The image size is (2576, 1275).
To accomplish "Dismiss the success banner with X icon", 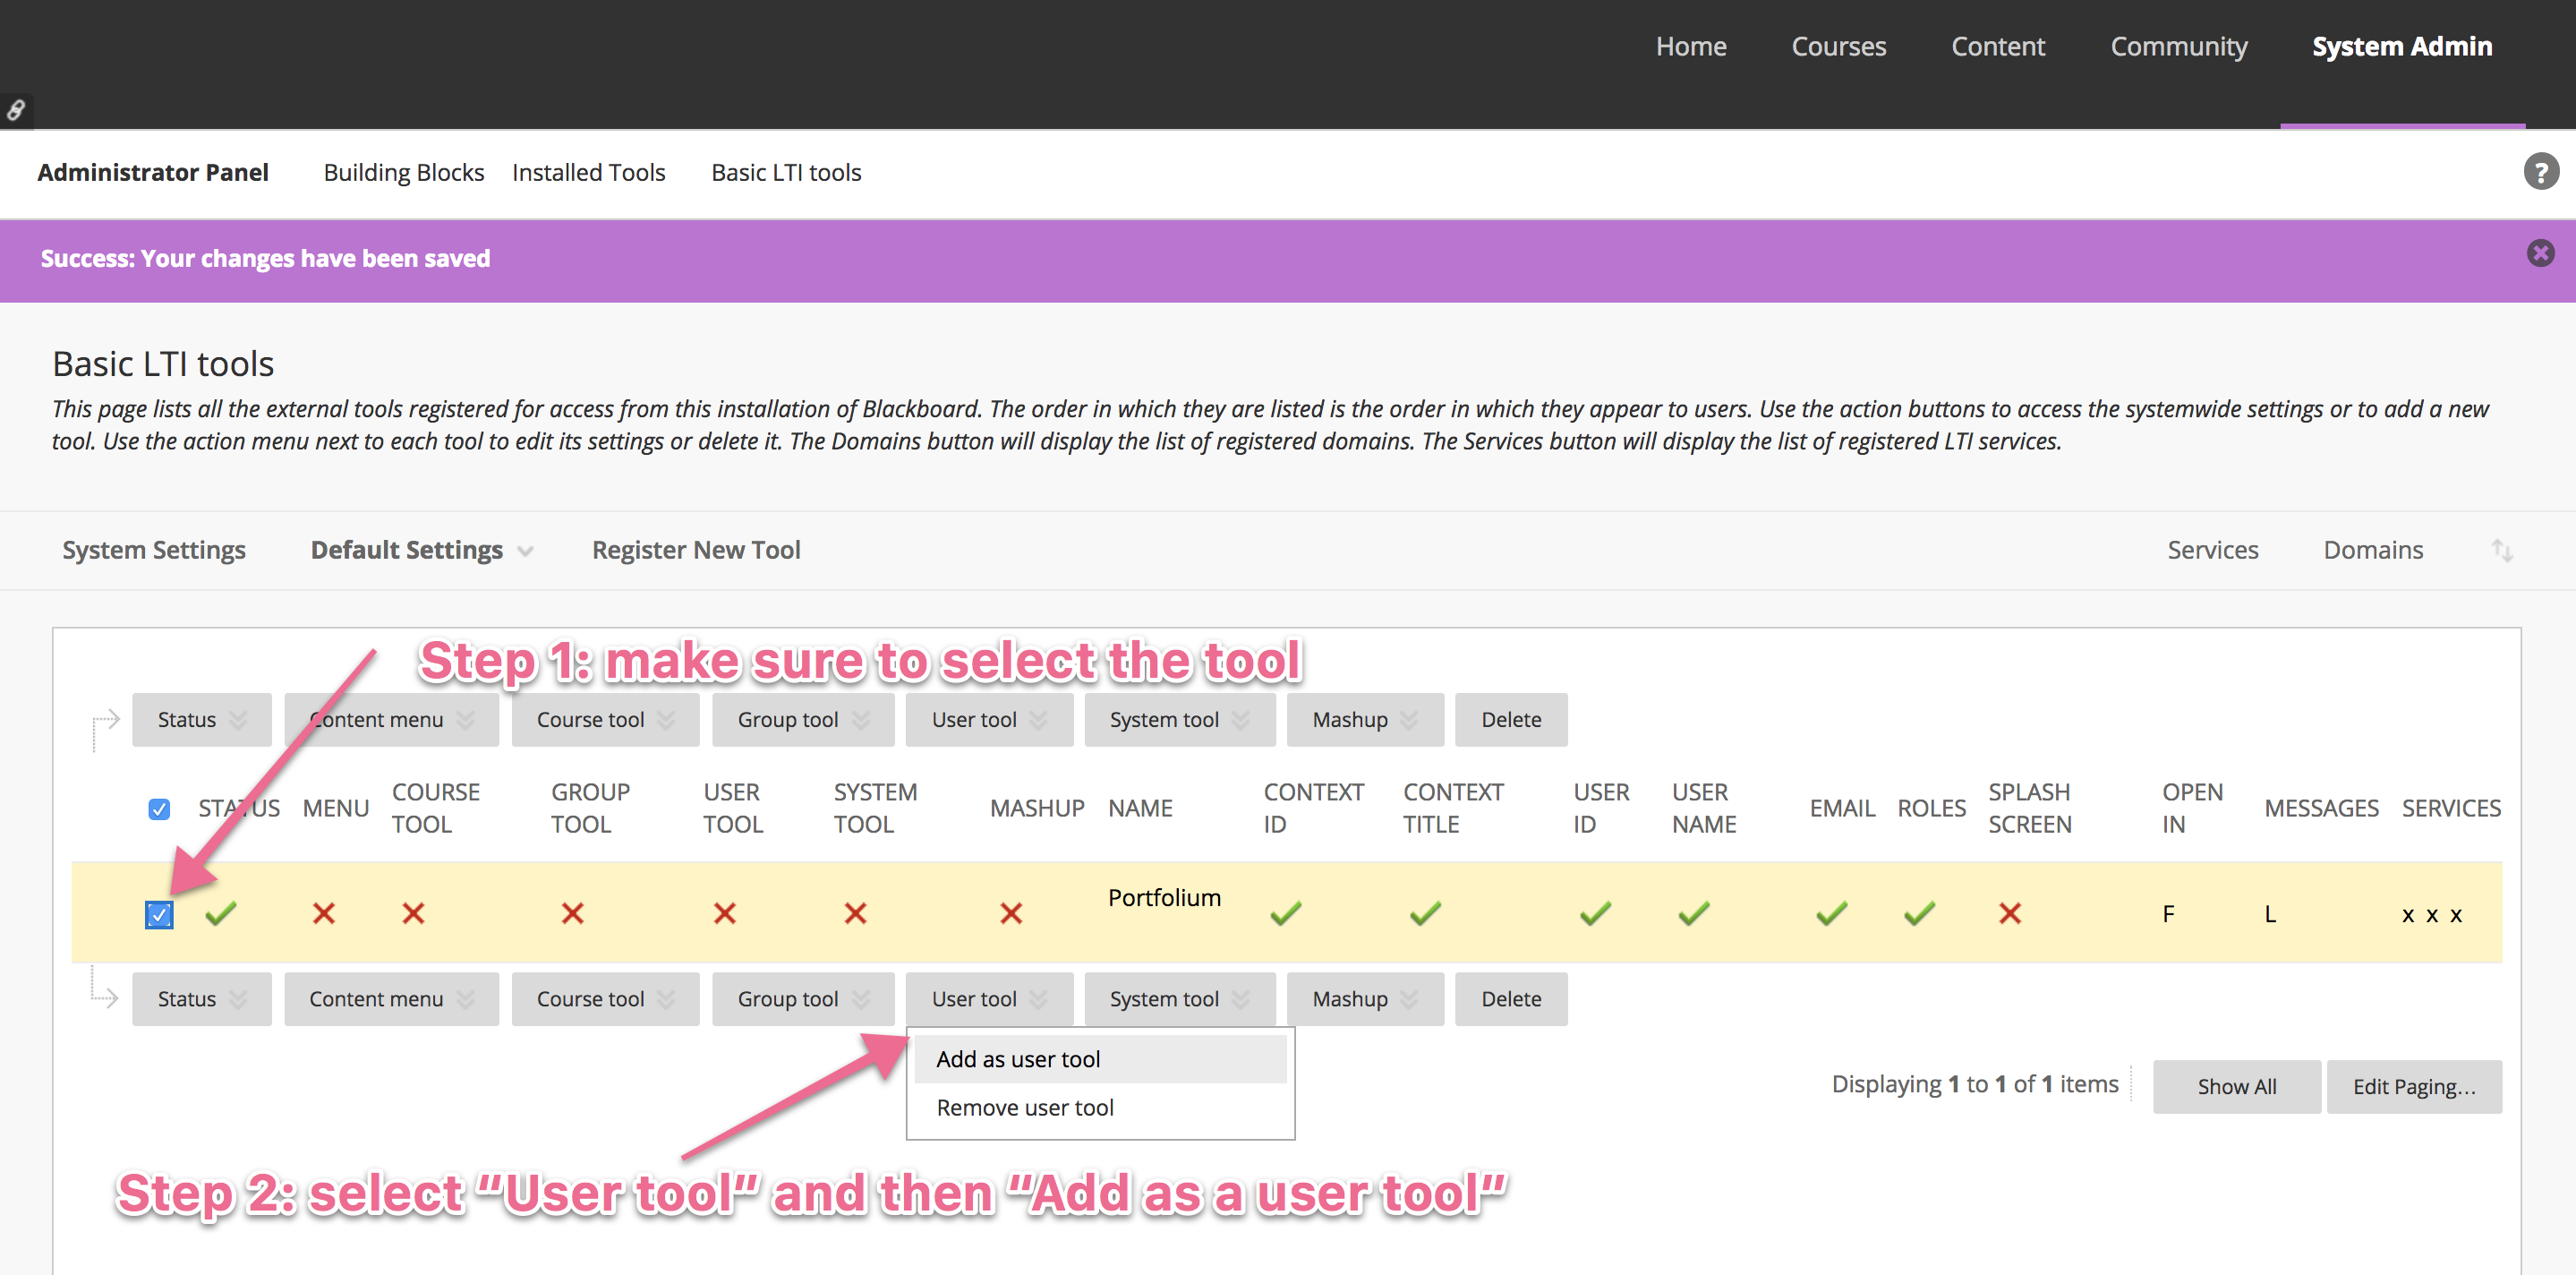I will [x=2540, y=253].
